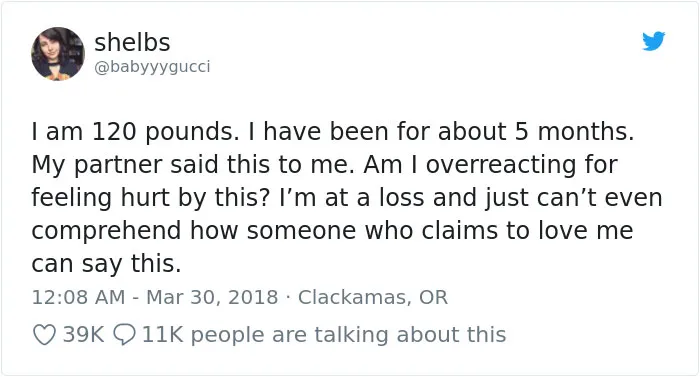Visit the @babyyygucci handle

coord(152,67)
